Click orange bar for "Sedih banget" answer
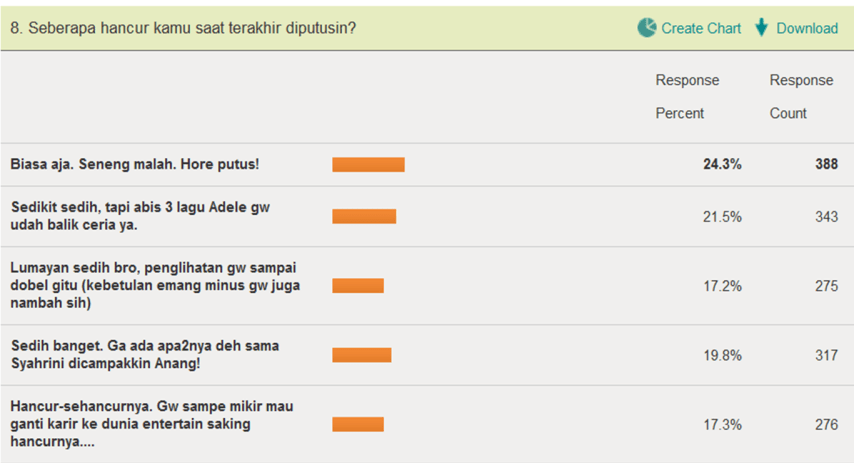This screenshot has height=463, width=854. 362,355
